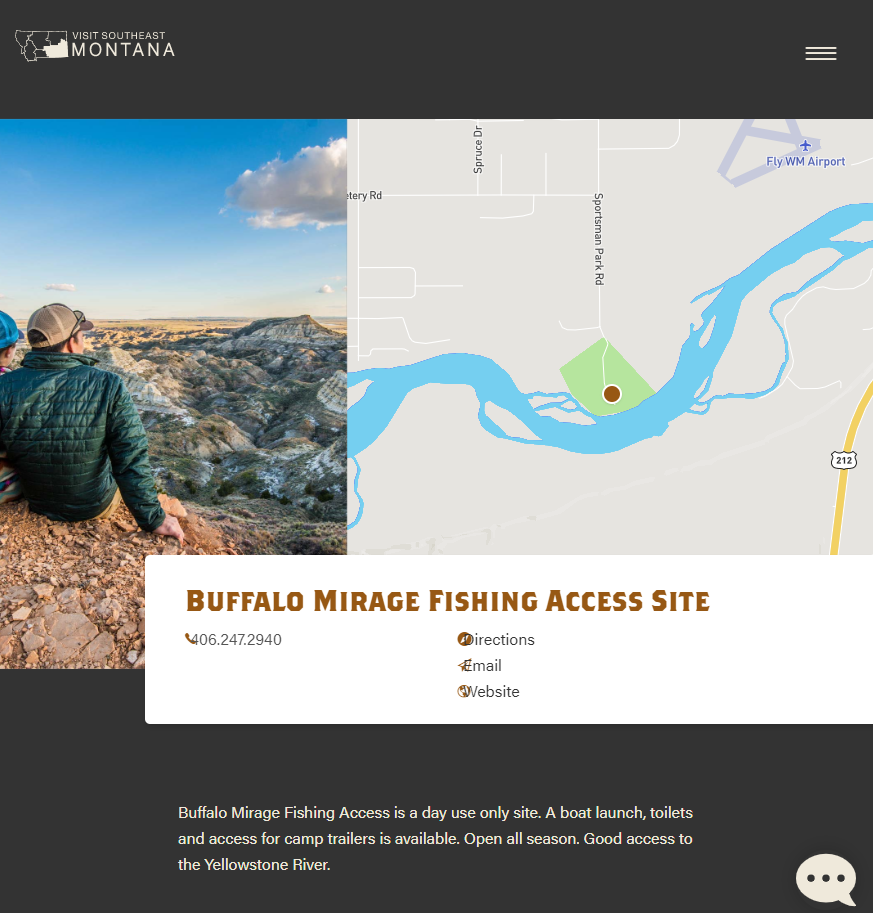Click the Visit Southeast Montana logo

coord(95,45)
